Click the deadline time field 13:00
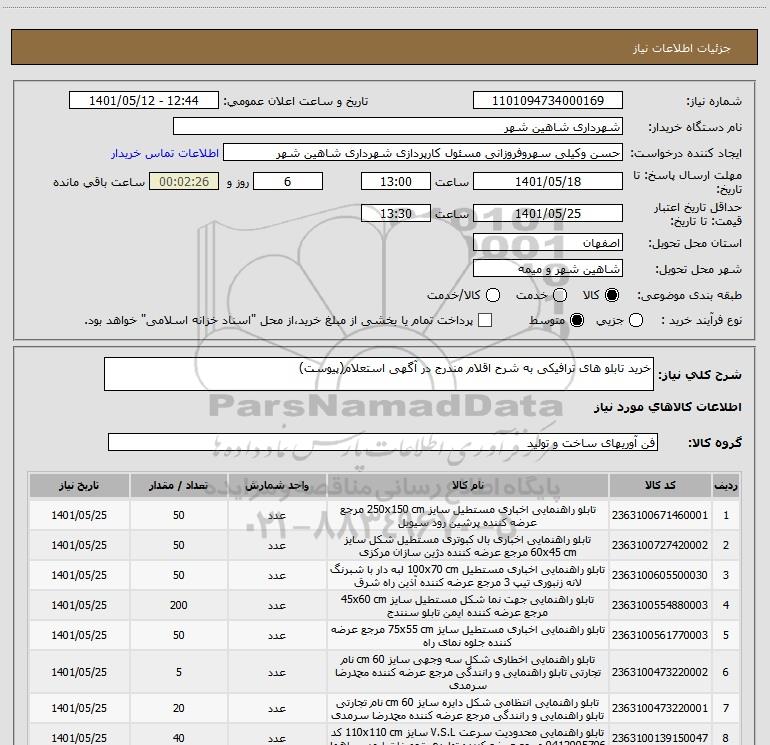This screenshot has width=770, height=745. pyautogui.click(x=396, y=182)
